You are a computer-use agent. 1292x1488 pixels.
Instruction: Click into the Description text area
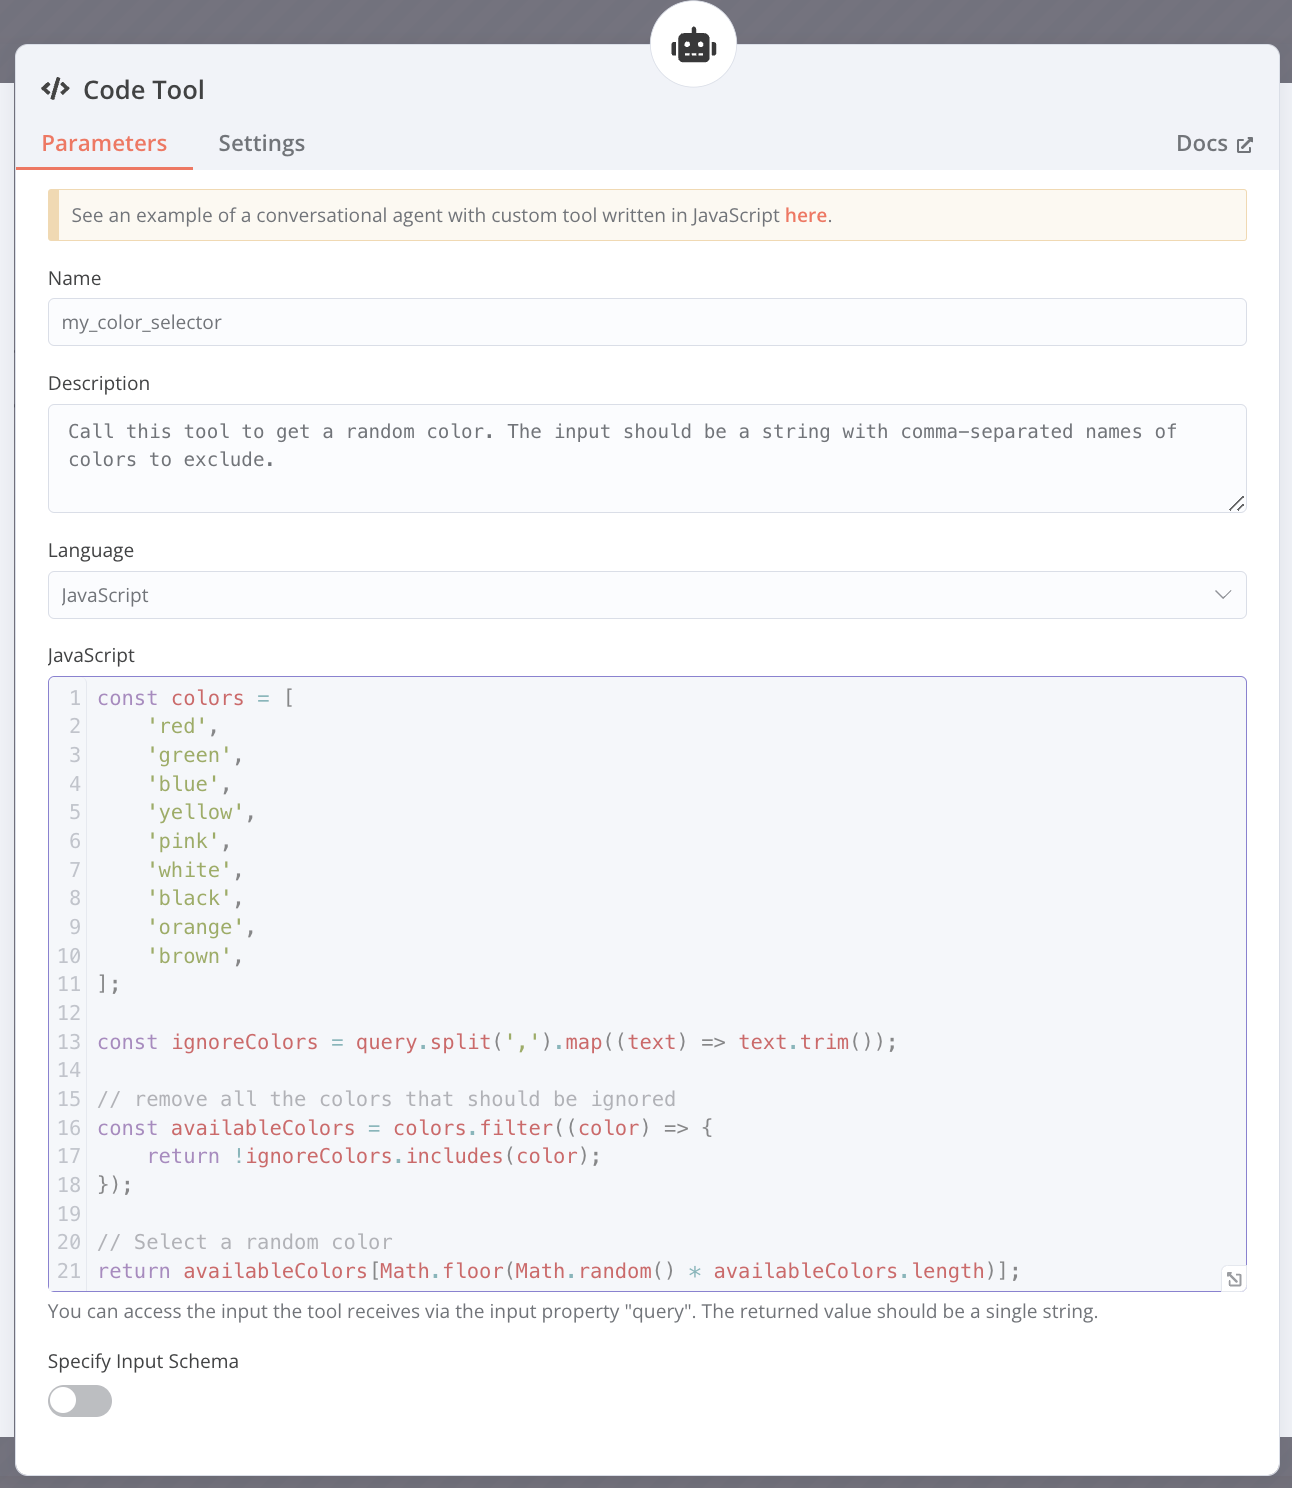pos(647,458)
